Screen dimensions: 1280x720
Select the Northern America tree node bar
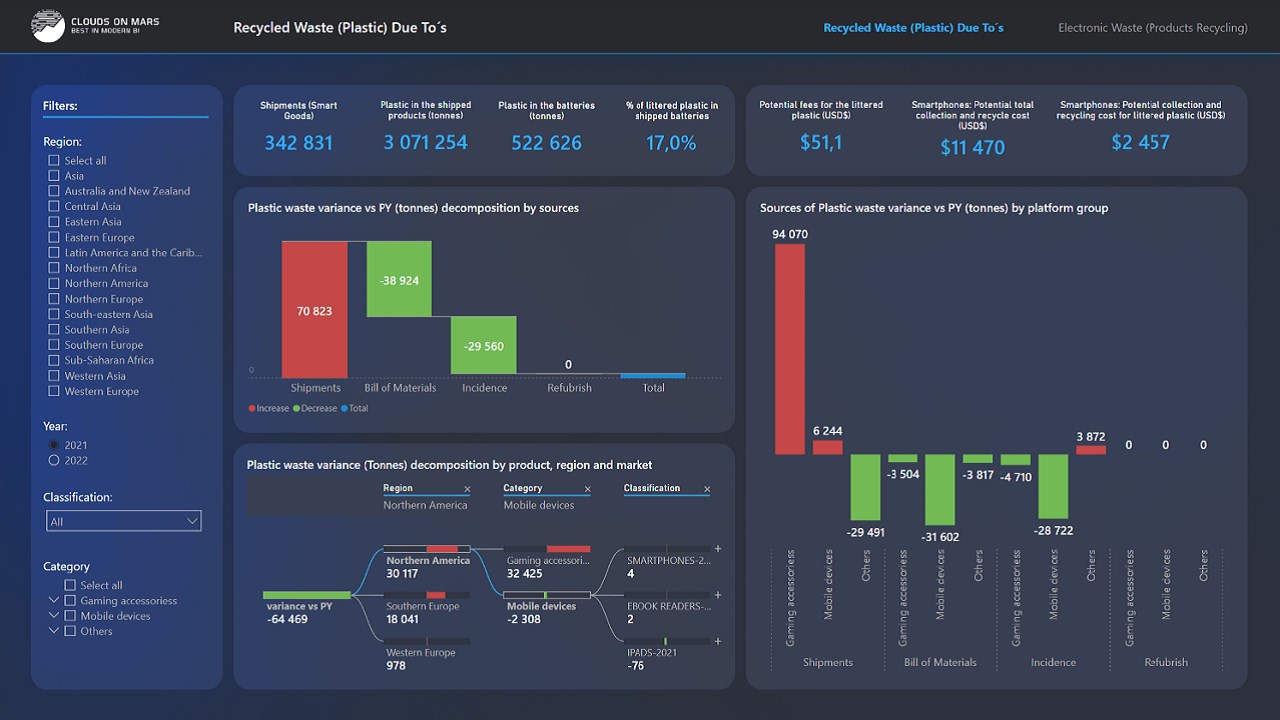pos(427,549)
